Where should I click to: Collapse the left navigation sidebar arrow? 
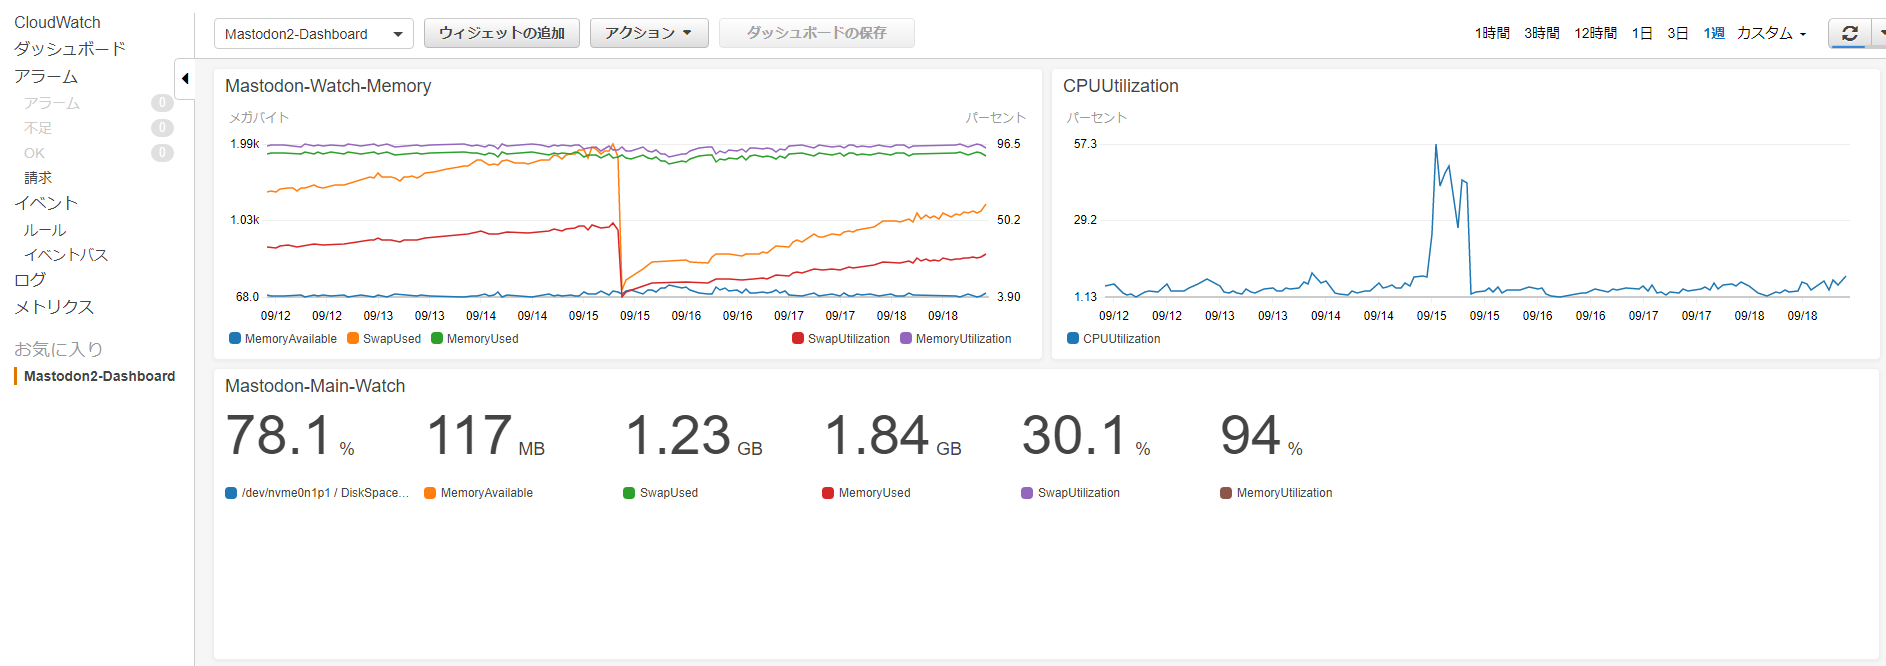tap(185, 79)
